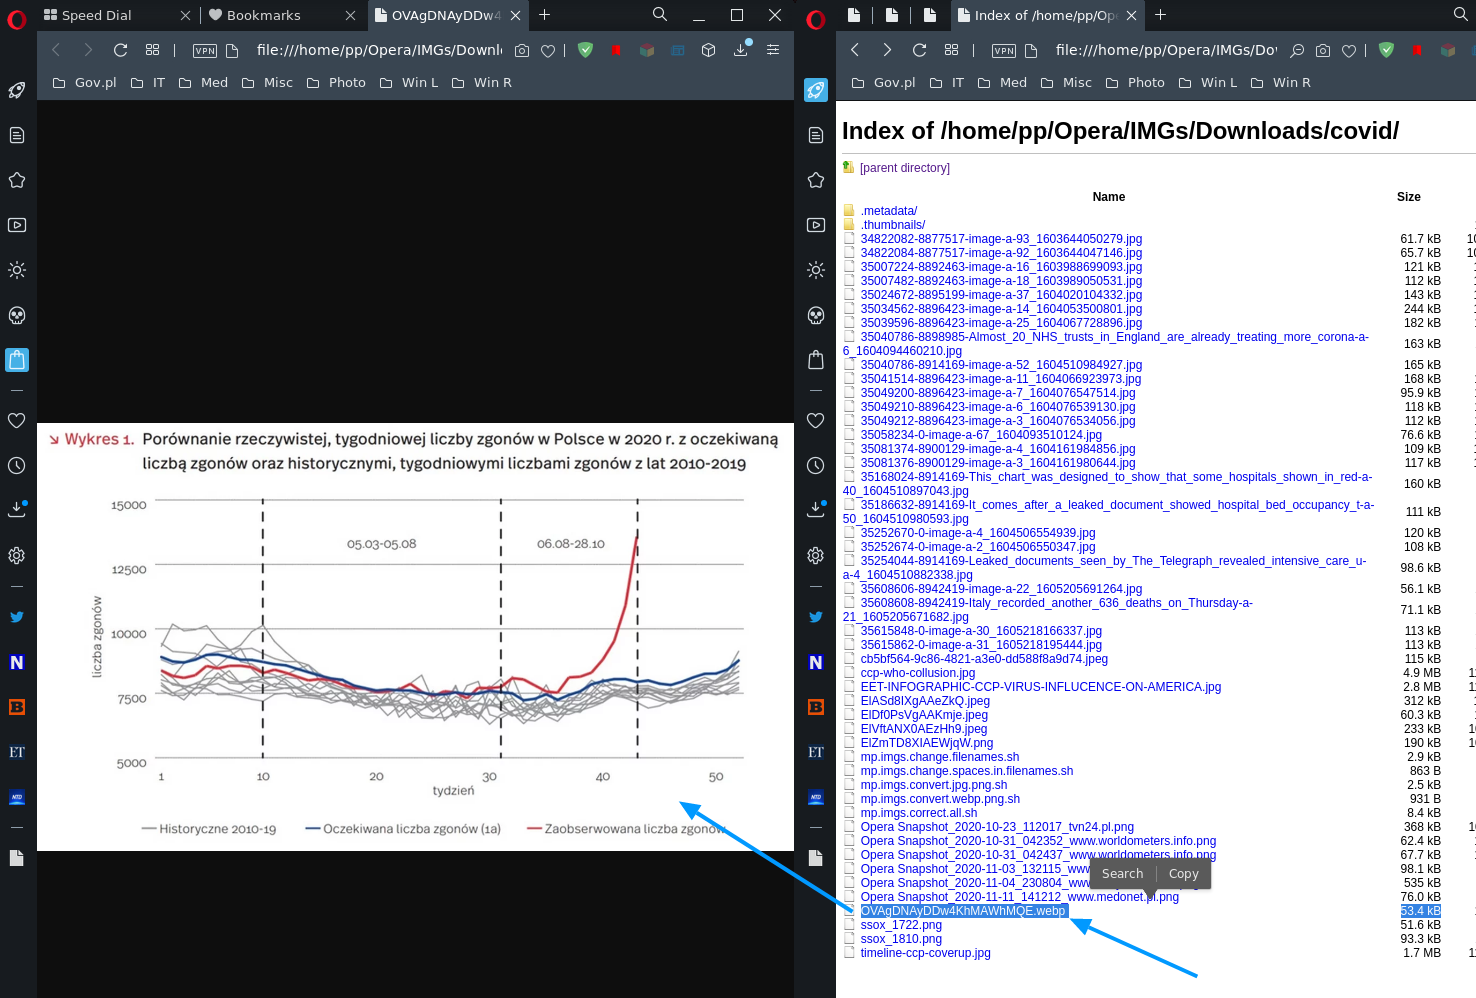This screenshot has width=1476, height=998.
Task: Open OVAgDNAyDDw4KhMAWhMQE.webp file link
Action: pos(964,911)
